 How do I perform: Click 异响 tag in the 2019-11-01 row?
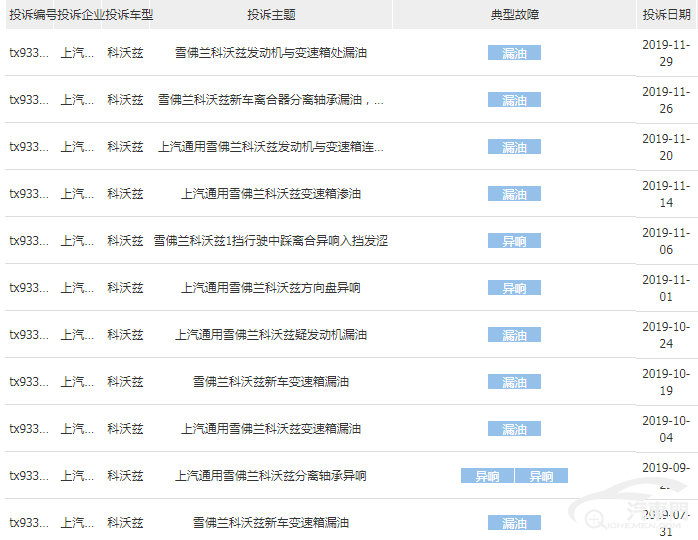514,288
